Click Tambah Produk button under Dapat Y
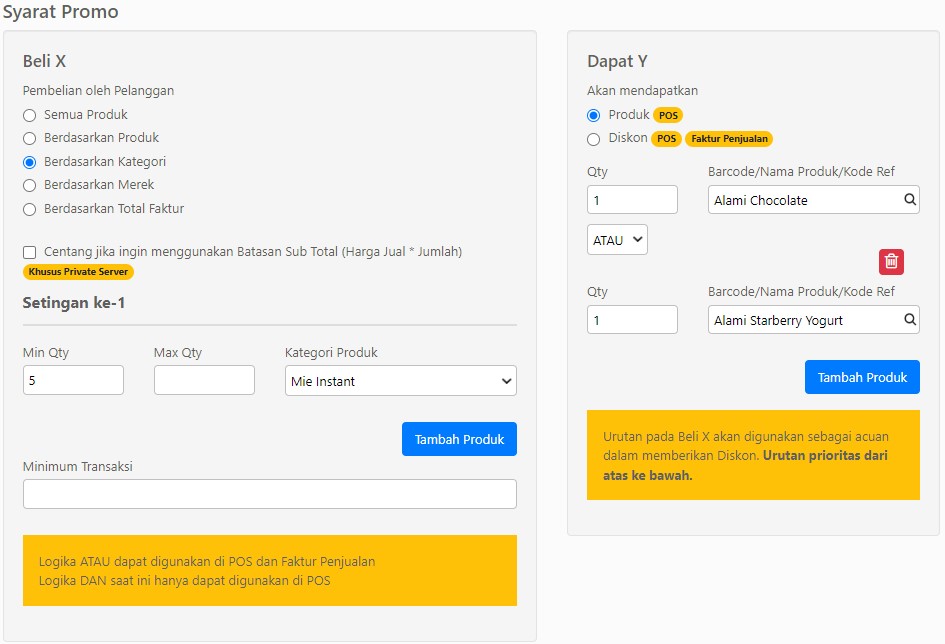The image size is (945, 644). (862, 377)
